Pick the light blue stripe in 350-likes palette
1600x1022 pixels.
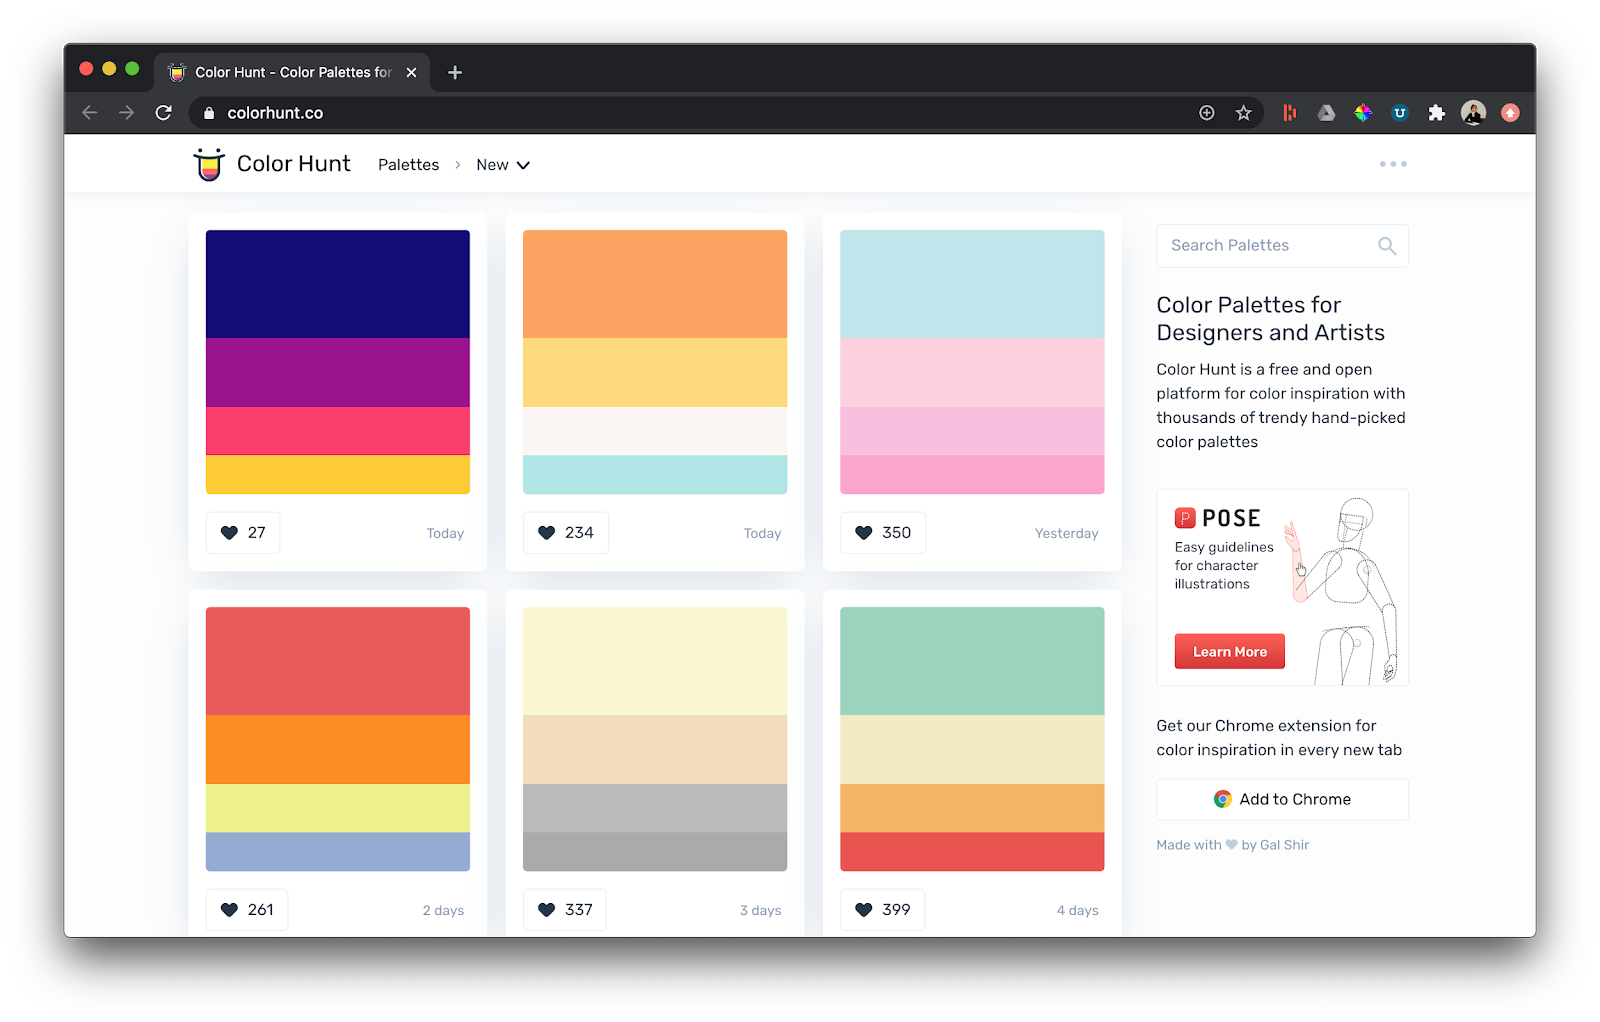coord(972,284)
